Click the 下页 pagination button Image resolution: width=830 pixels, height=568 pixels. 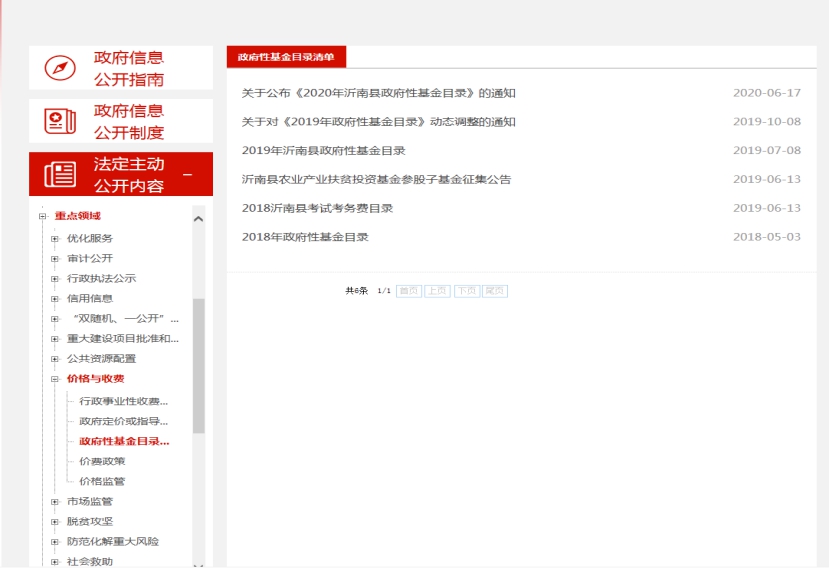pyautogui.click(x=467, y=291)
